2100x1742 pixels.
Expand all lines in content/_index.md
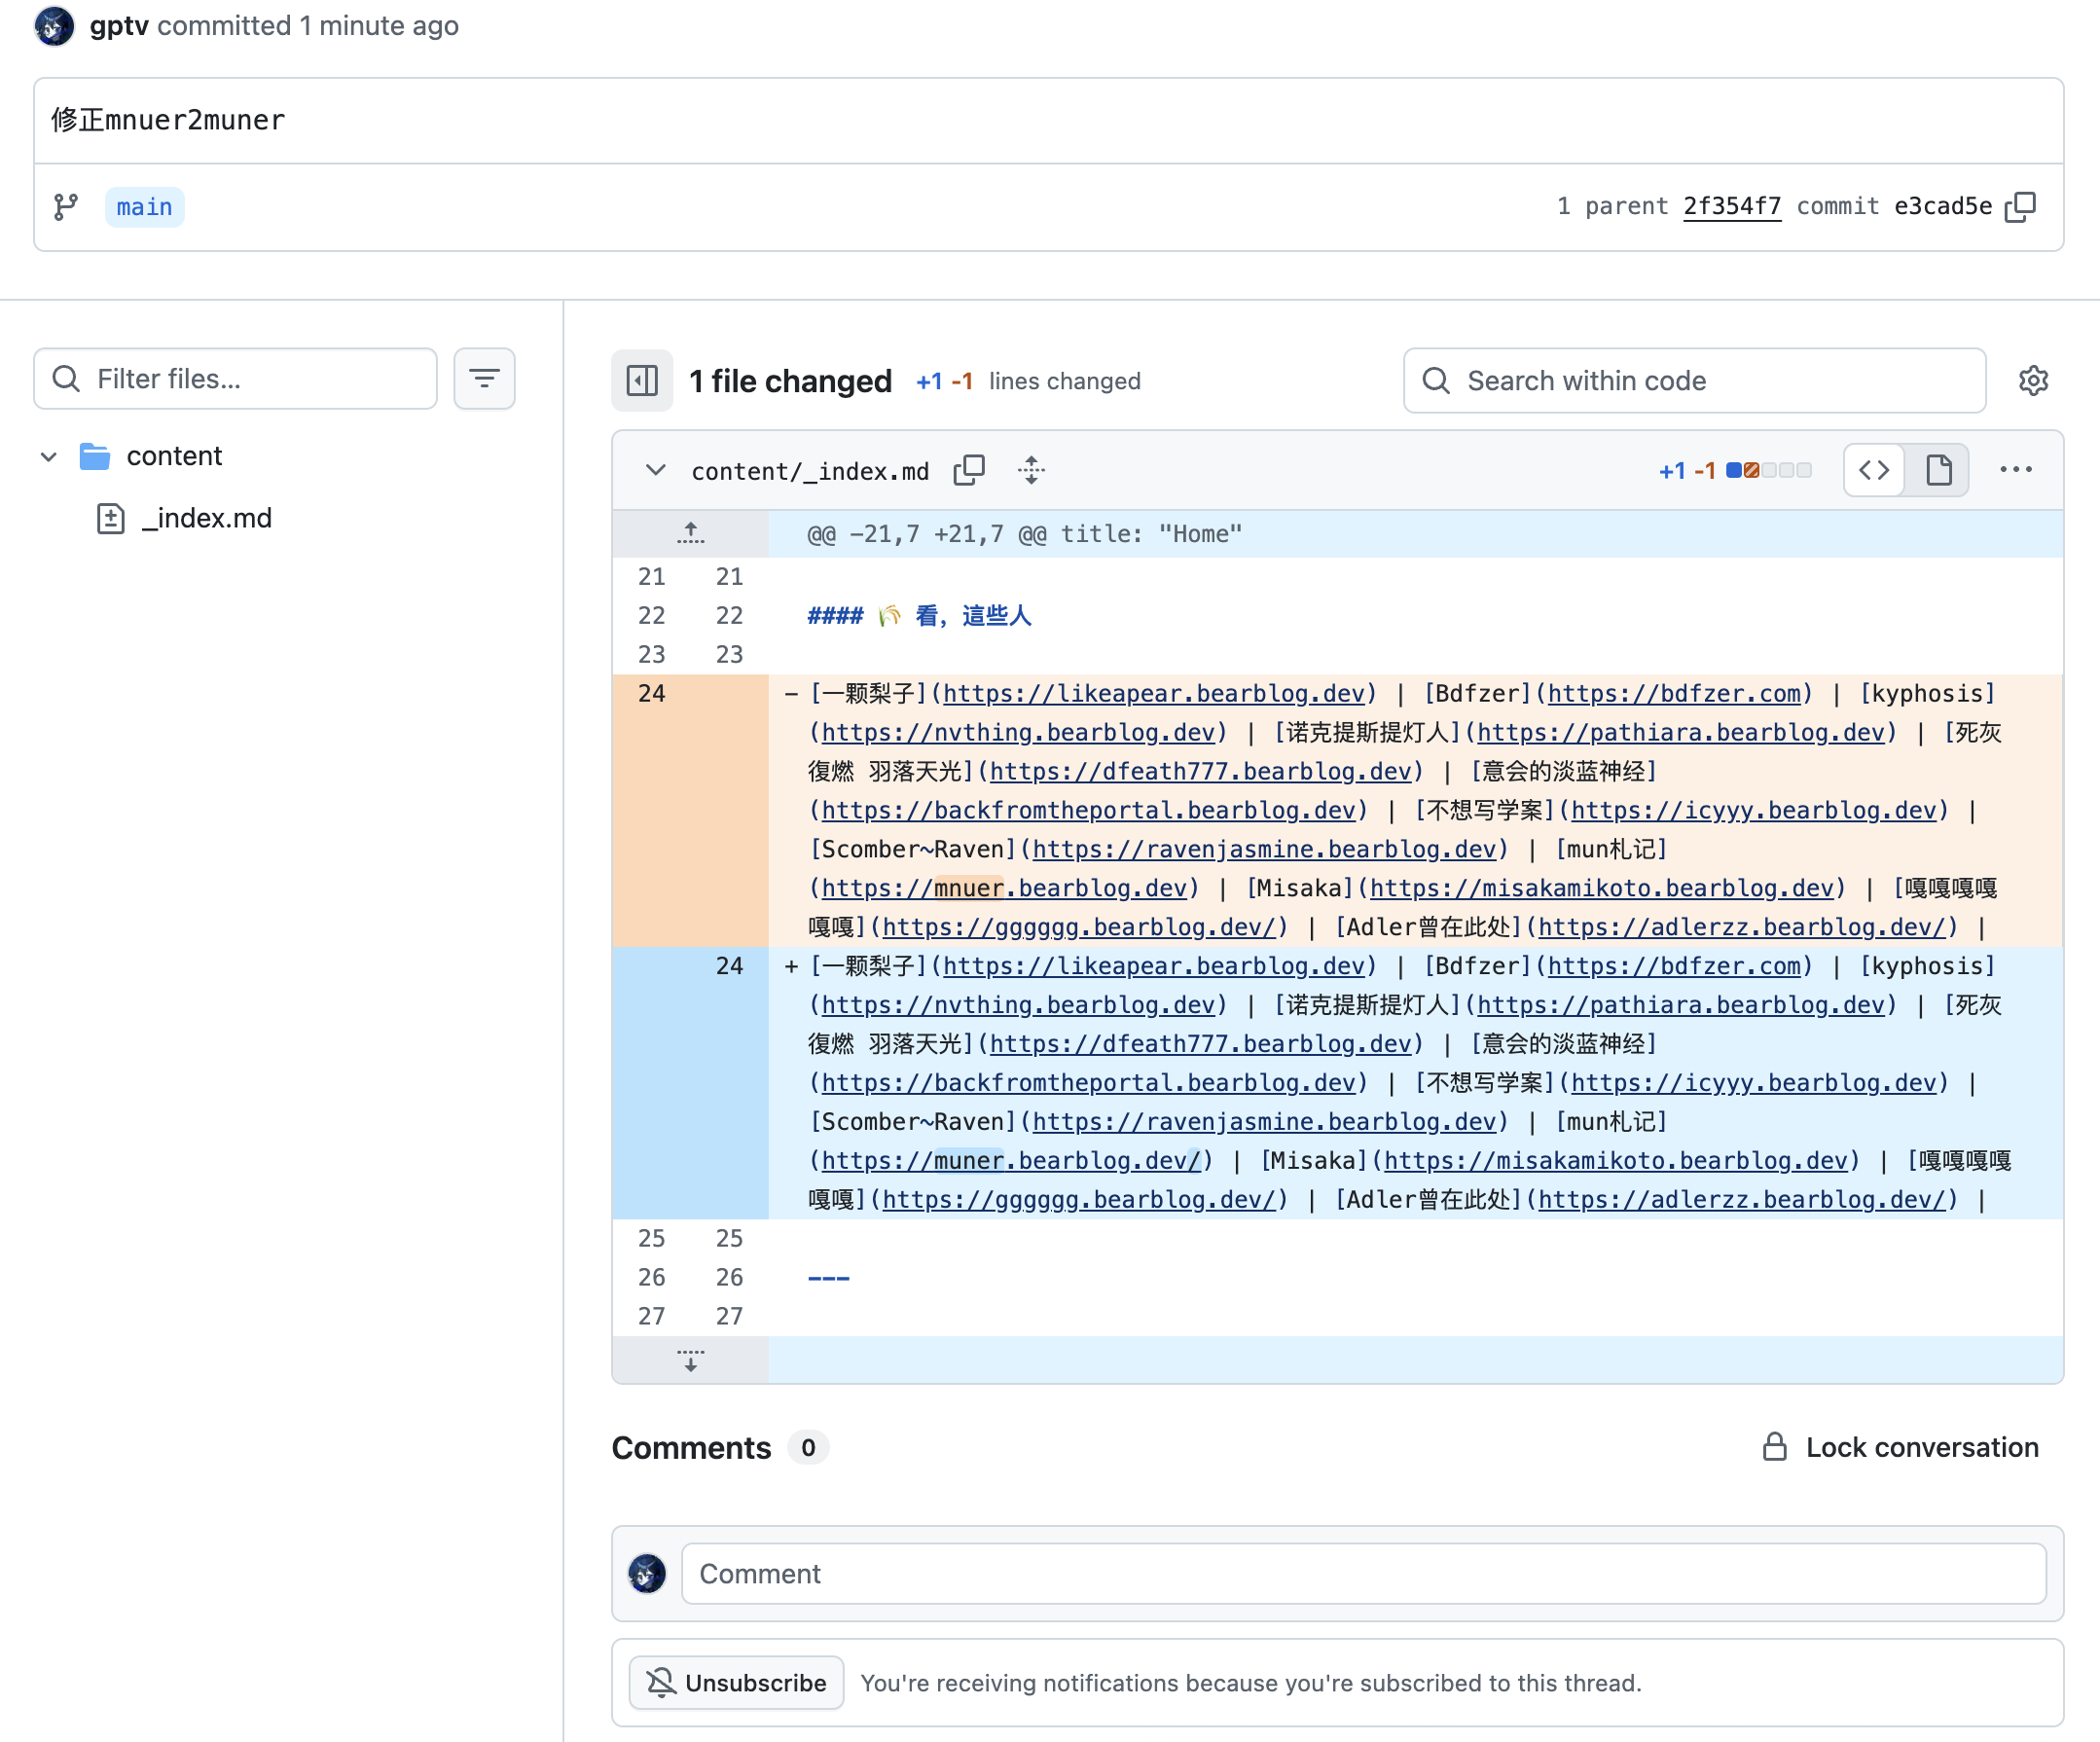coord(1031,470)
